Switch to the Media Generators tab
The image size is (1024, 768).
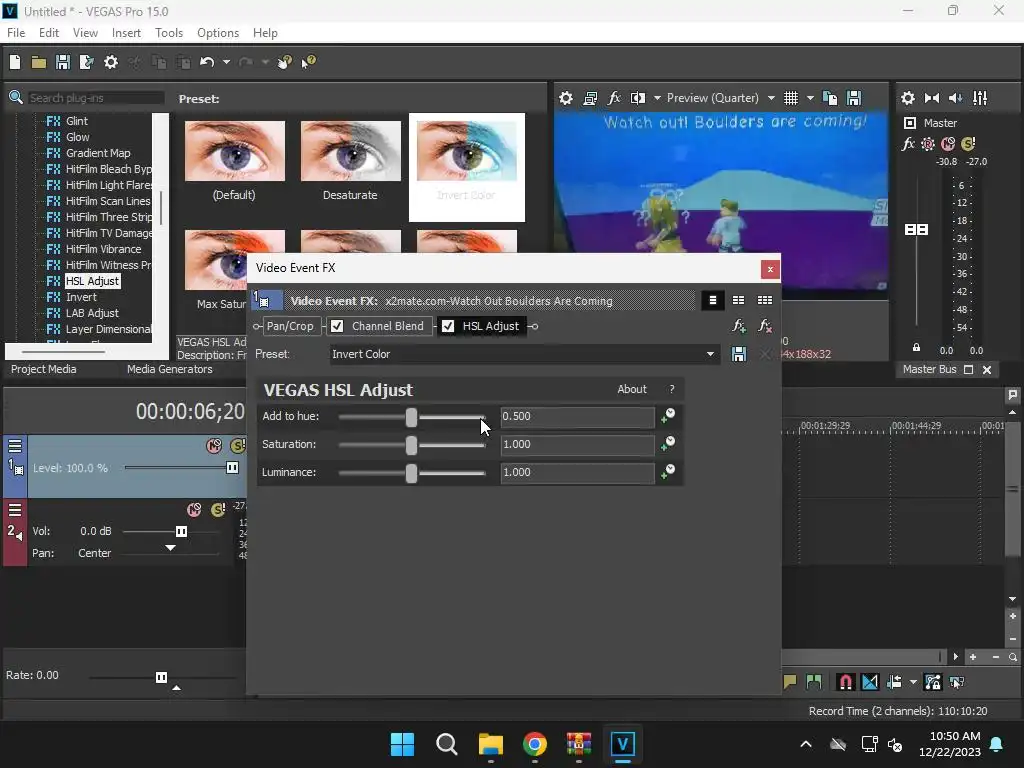point(170,369)
